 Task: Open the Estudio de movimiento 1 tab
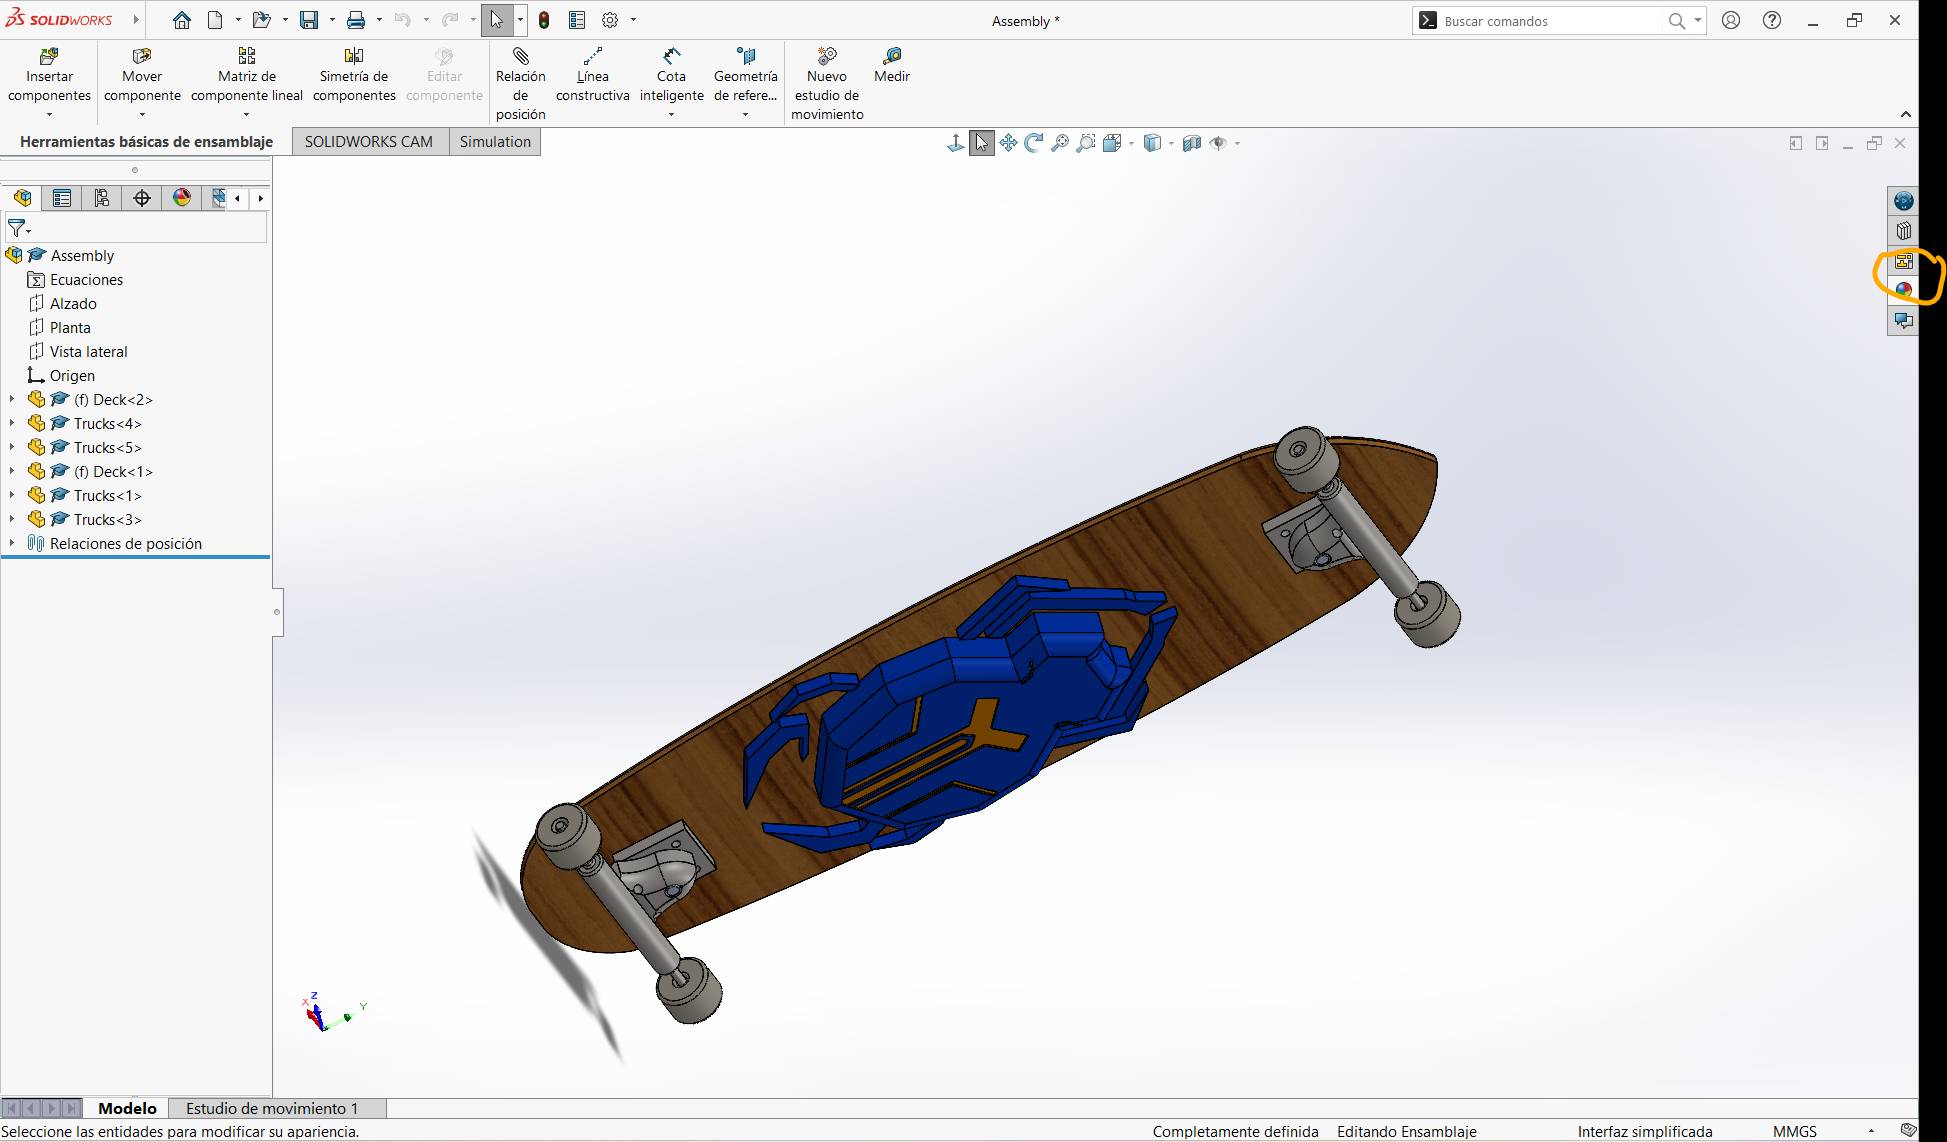(x=271, y=1108)
